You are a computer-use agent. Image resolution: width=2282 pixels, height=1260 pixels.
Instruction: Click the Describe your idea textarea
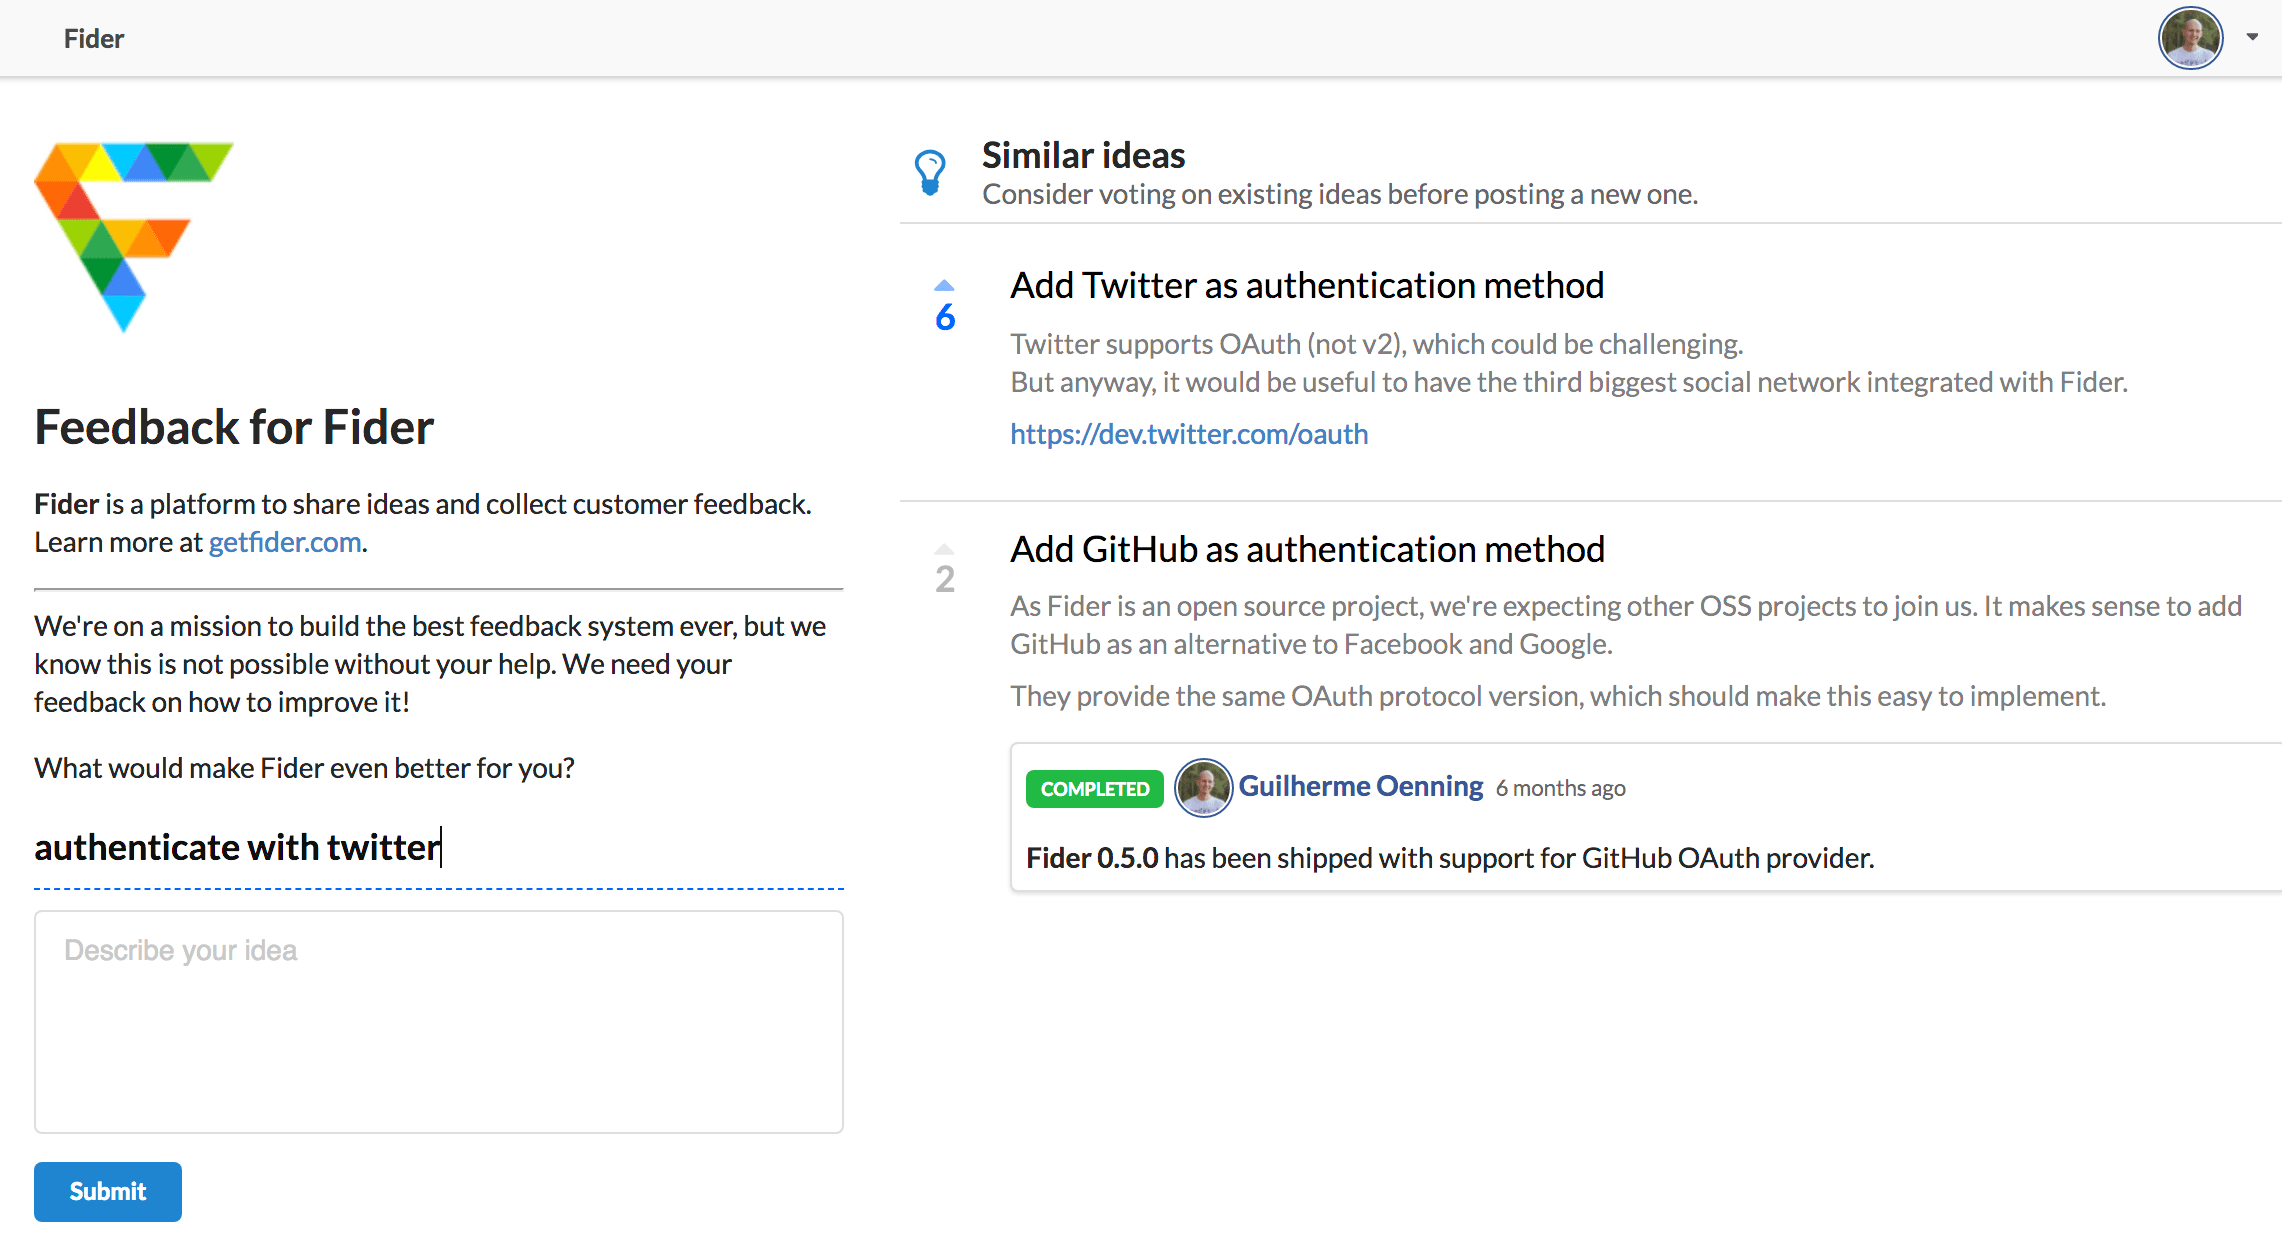(438, 1021)
